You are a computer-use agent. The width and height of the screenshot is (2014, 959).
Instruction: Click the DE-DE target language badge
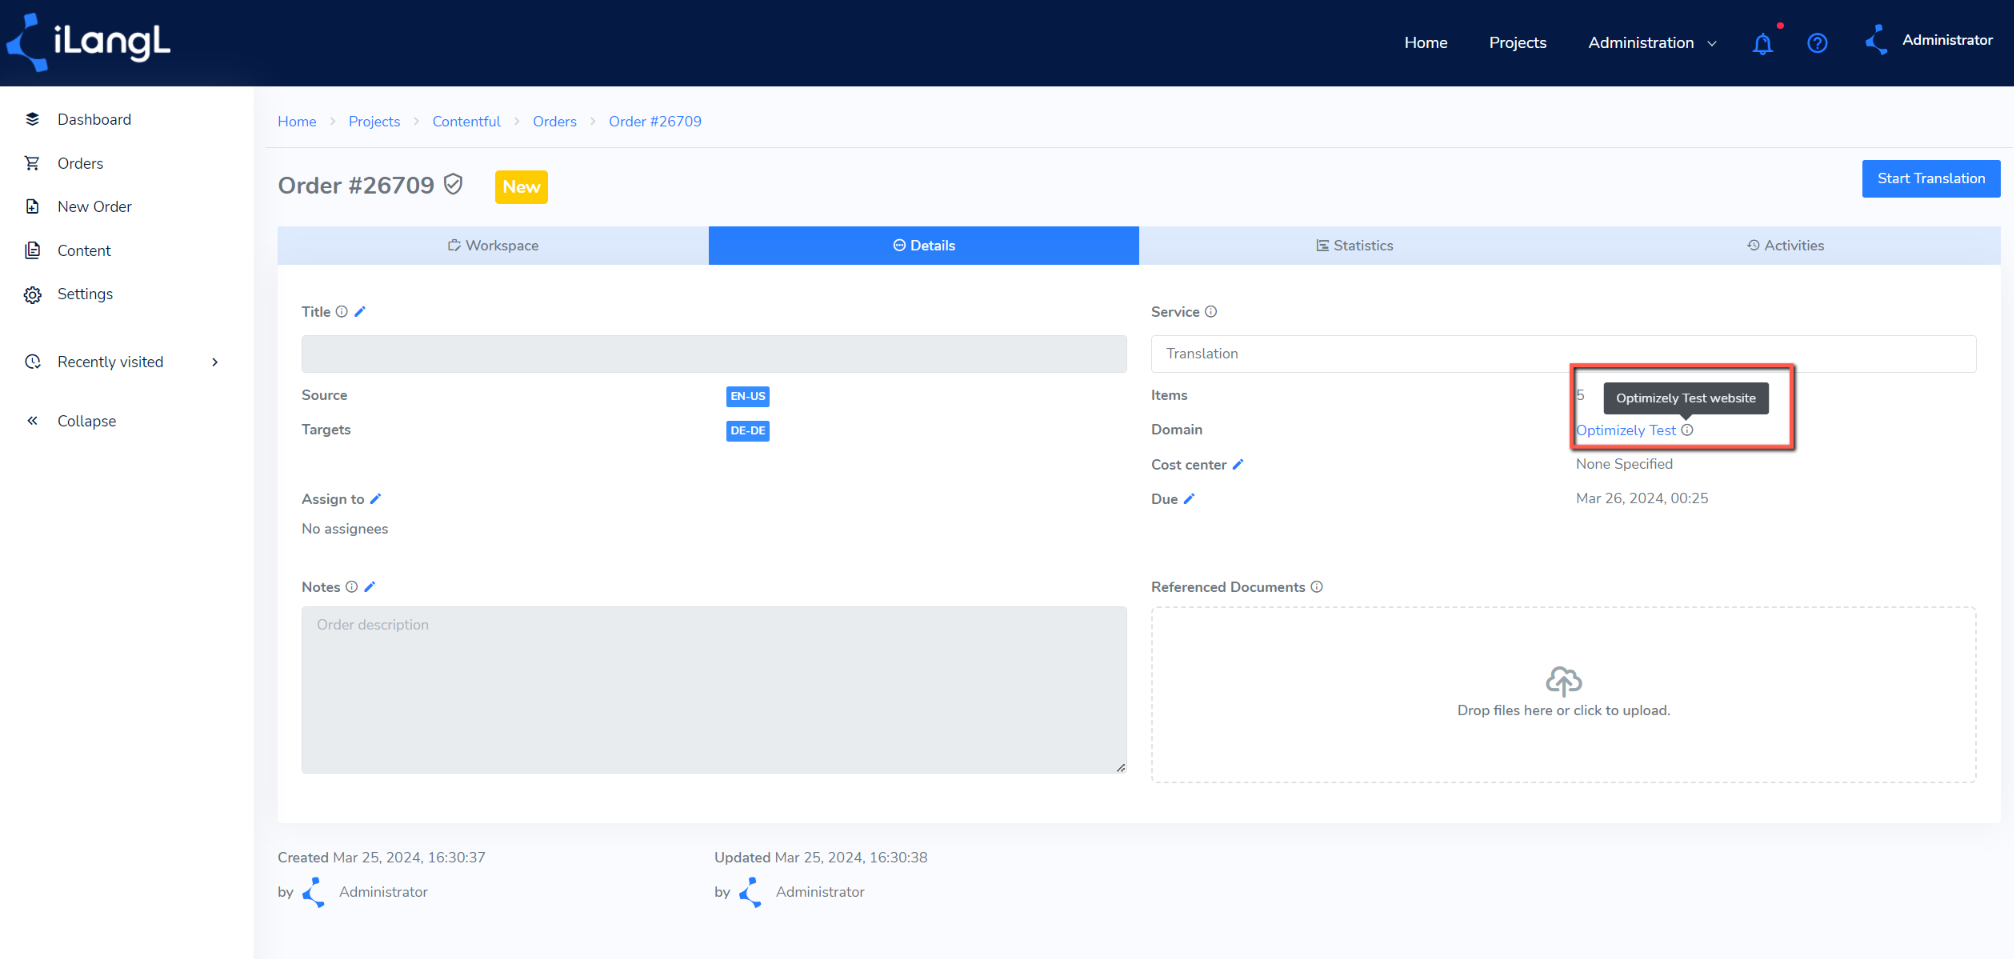(x=748, y=431)
